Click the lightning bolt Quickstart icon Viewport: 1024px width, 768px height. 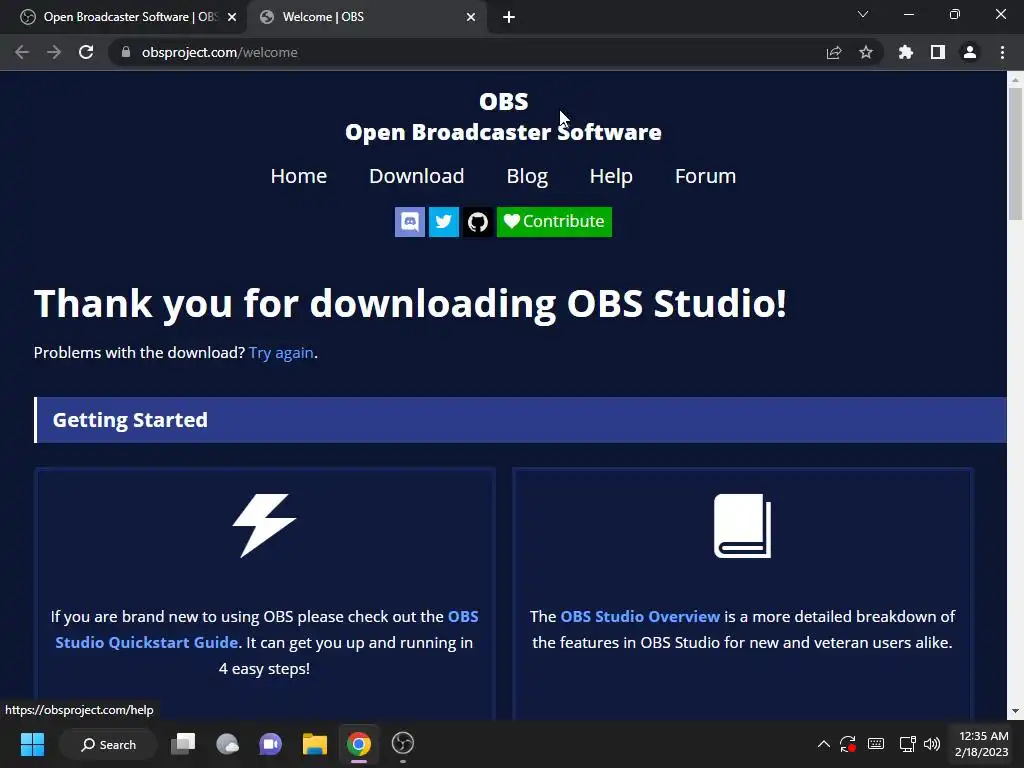pyautogui.click(x=264, y=525)
